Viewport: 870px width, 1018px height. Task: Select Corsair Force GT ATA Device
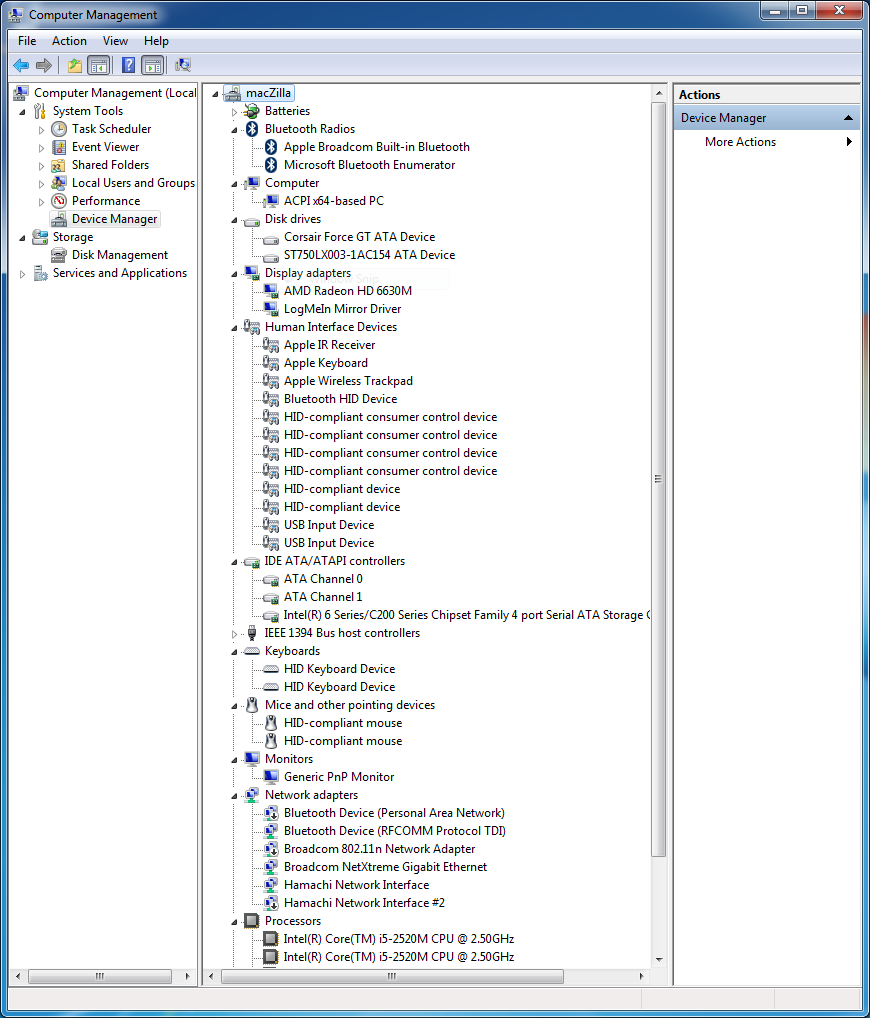pos(359,237)
